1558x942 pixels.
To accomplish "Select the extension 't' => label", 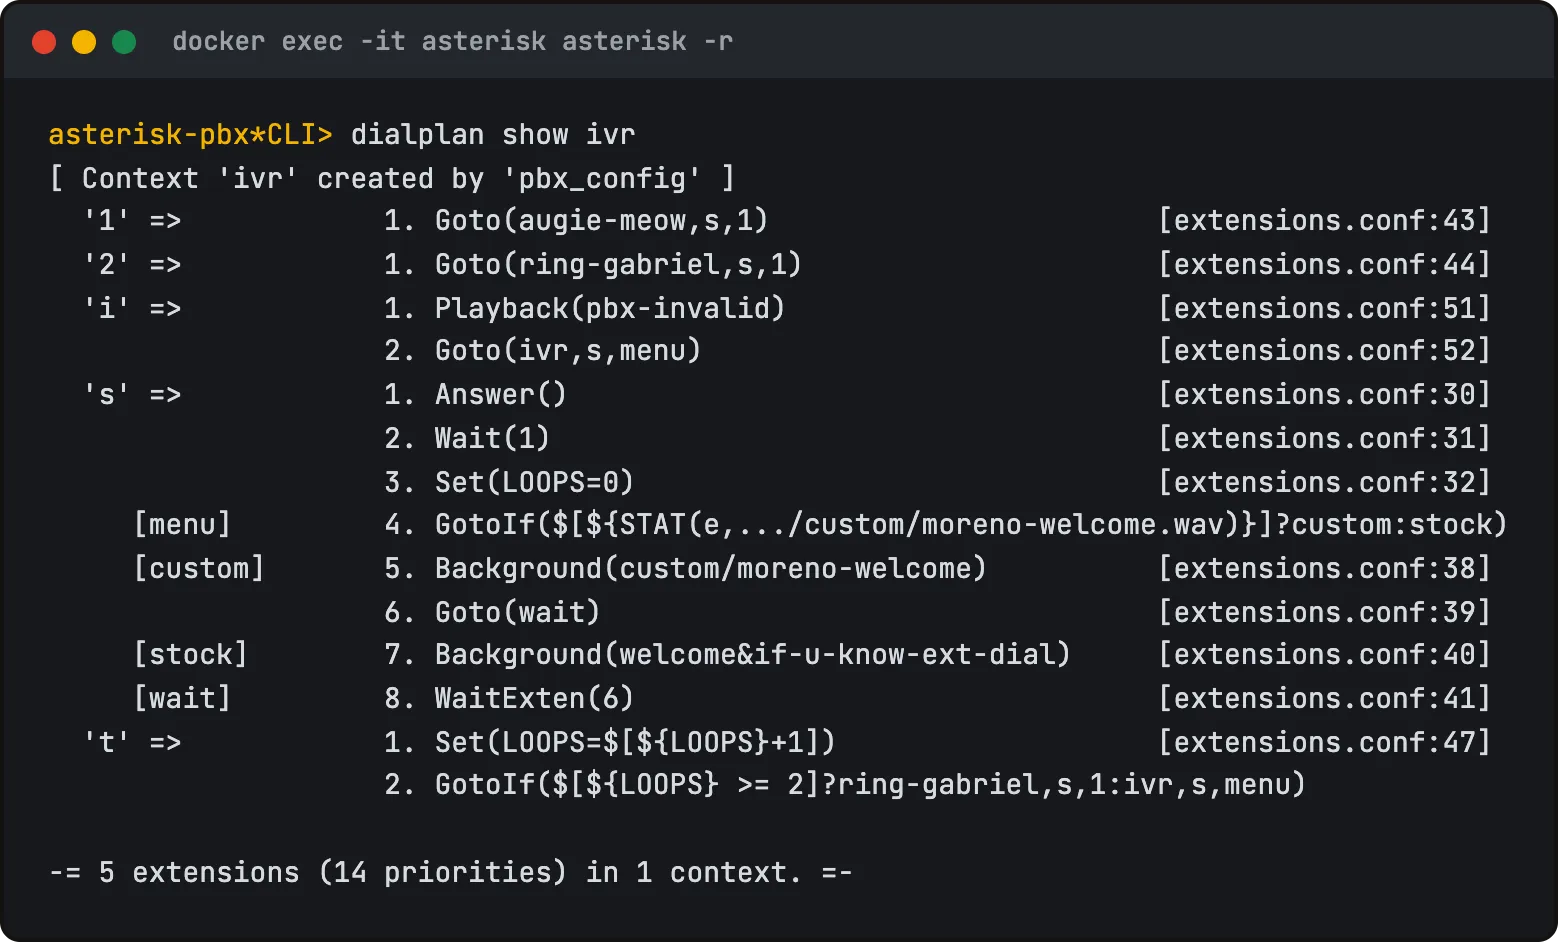I will click(x=132, y=743).
